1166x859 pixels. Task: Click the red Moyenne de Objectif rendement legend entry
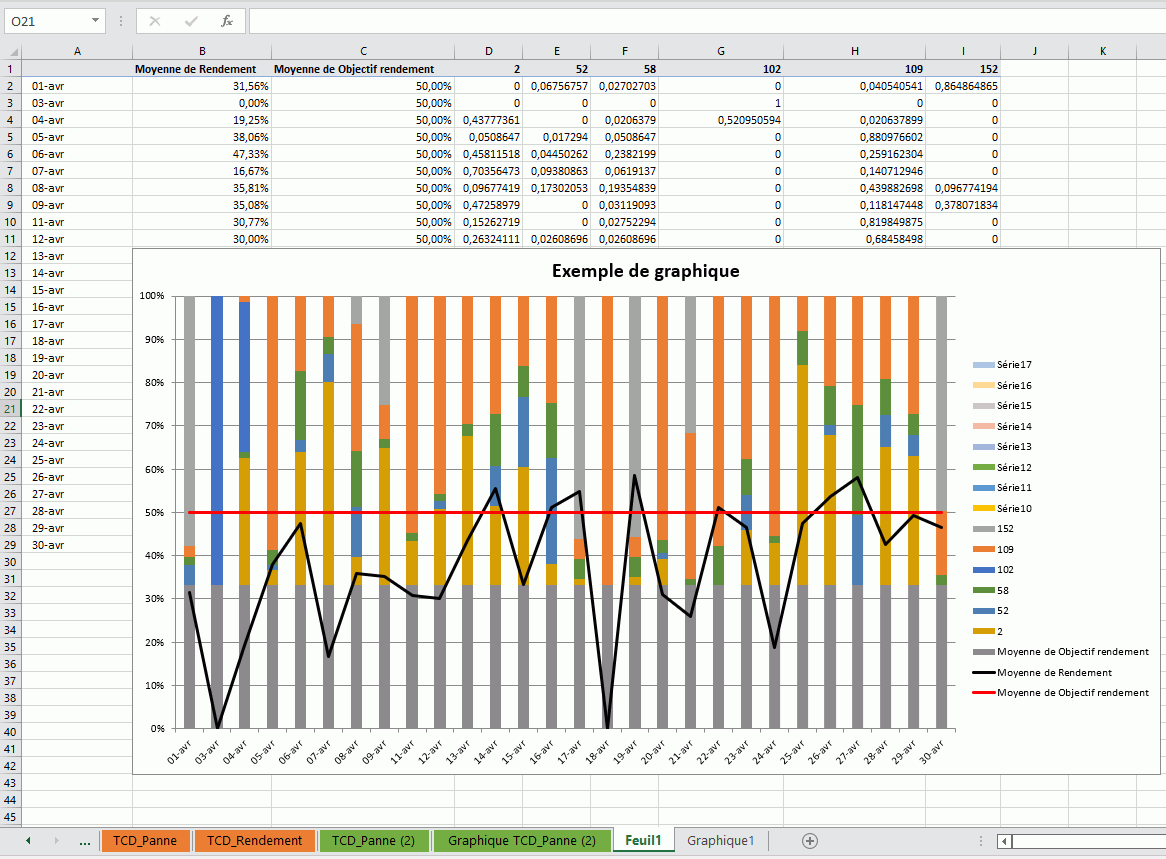[1072, 692]
